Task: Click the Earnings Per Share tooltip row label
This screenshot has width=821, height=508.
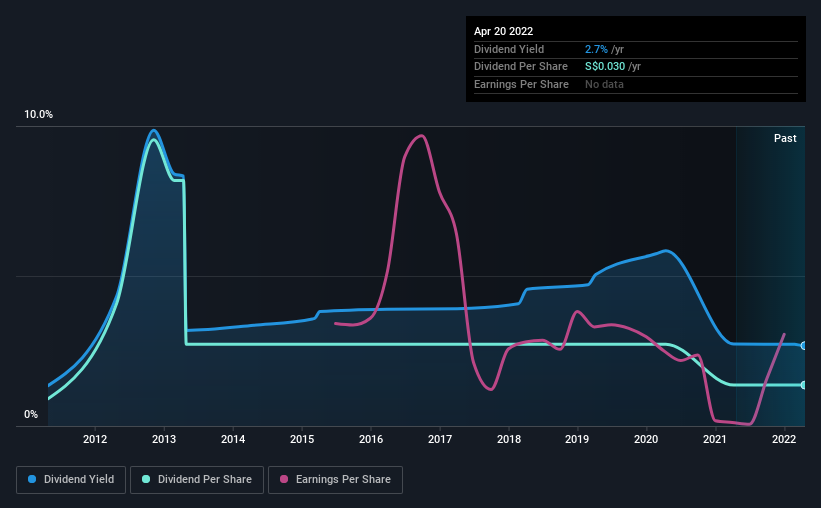Action: [x=521, y=84]
